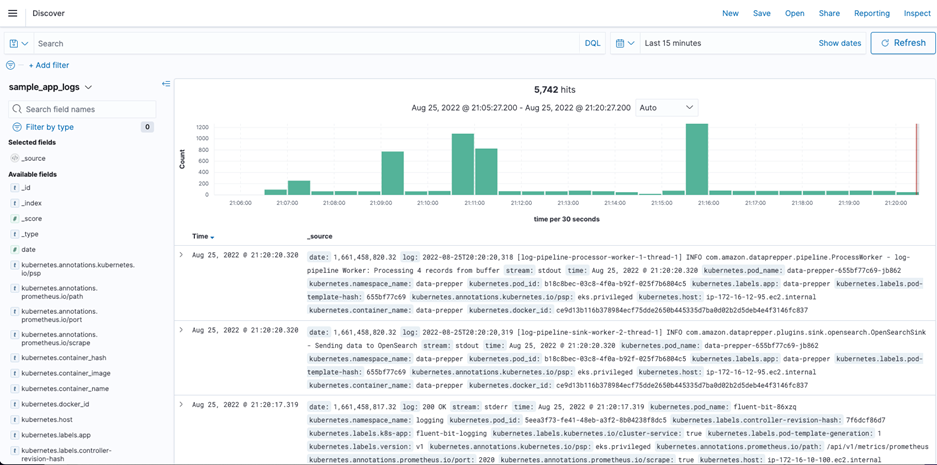The image size is (937, 465).
Task: Click the Share menu item
Action: (x=829, y=13)
